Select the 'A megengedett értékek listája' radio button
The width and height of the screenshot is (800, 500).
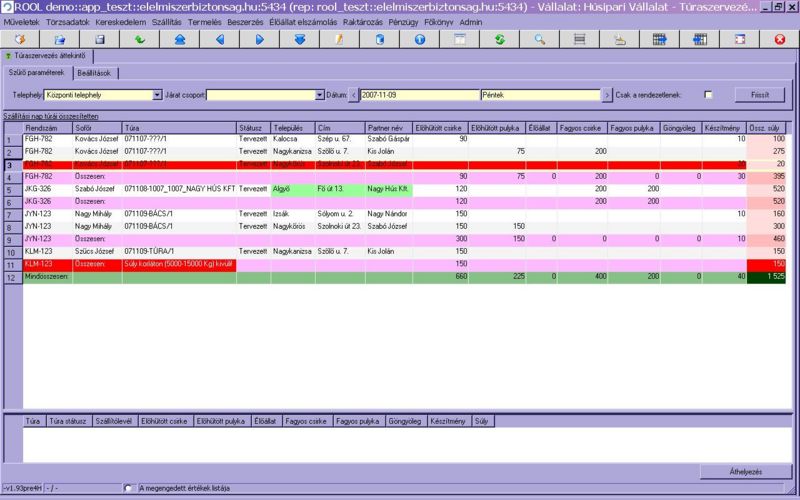pyautogui.click(x=127, y=488)
